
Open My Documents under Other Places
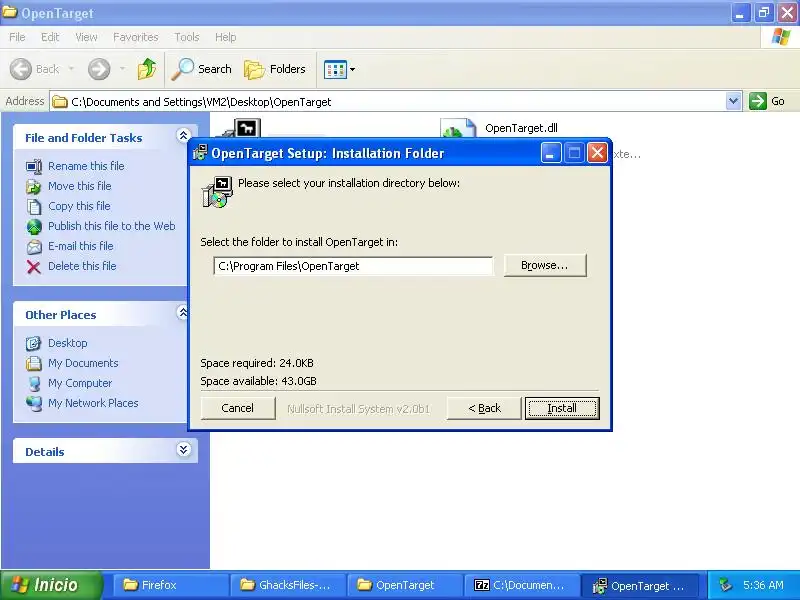(83, 363)
